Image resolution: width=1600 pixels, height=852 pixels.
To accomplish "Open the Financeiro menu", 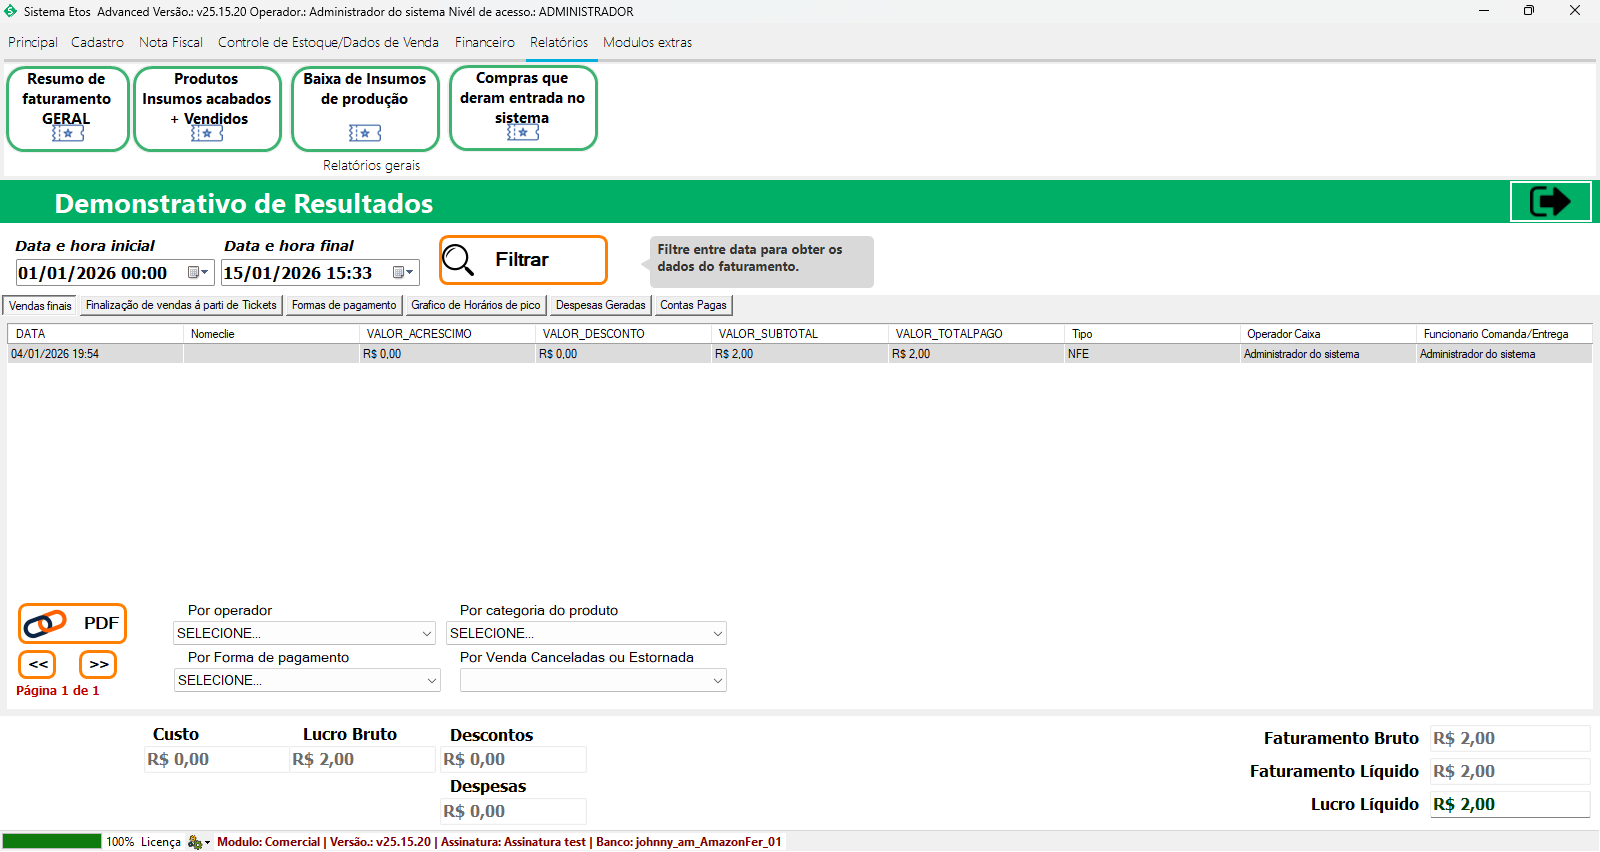I will point(484,42).
